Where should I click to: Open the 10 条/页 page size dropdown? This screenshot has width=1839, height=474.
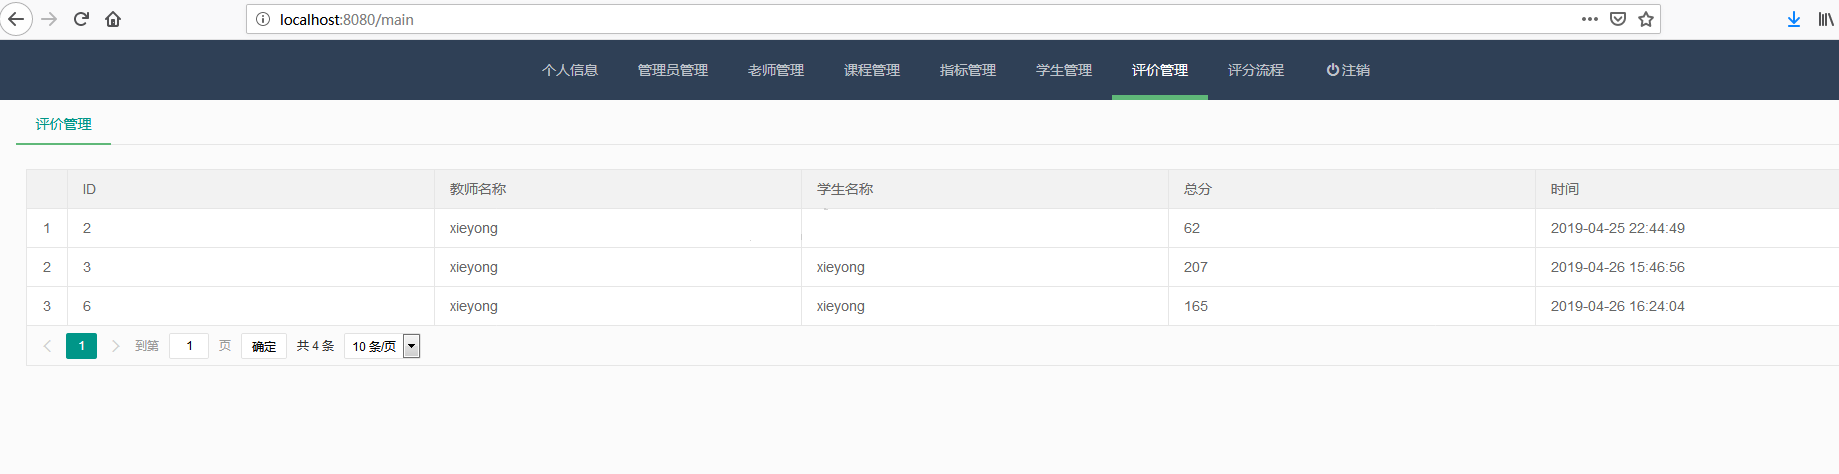382,346
